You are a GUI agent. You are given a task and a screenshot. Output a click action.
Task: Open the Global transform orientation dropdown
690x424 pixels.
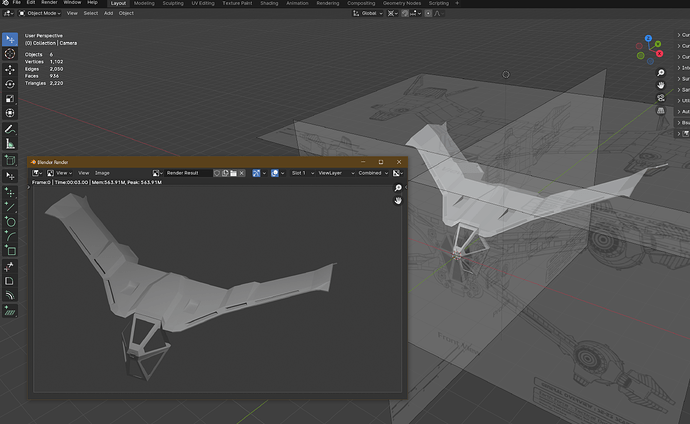point(368,14)
